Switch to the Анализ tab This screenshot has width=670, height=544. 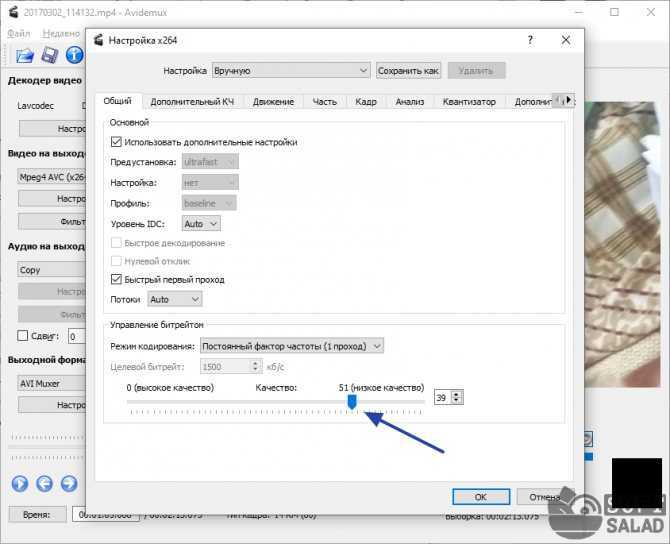(x=410, y=102)
